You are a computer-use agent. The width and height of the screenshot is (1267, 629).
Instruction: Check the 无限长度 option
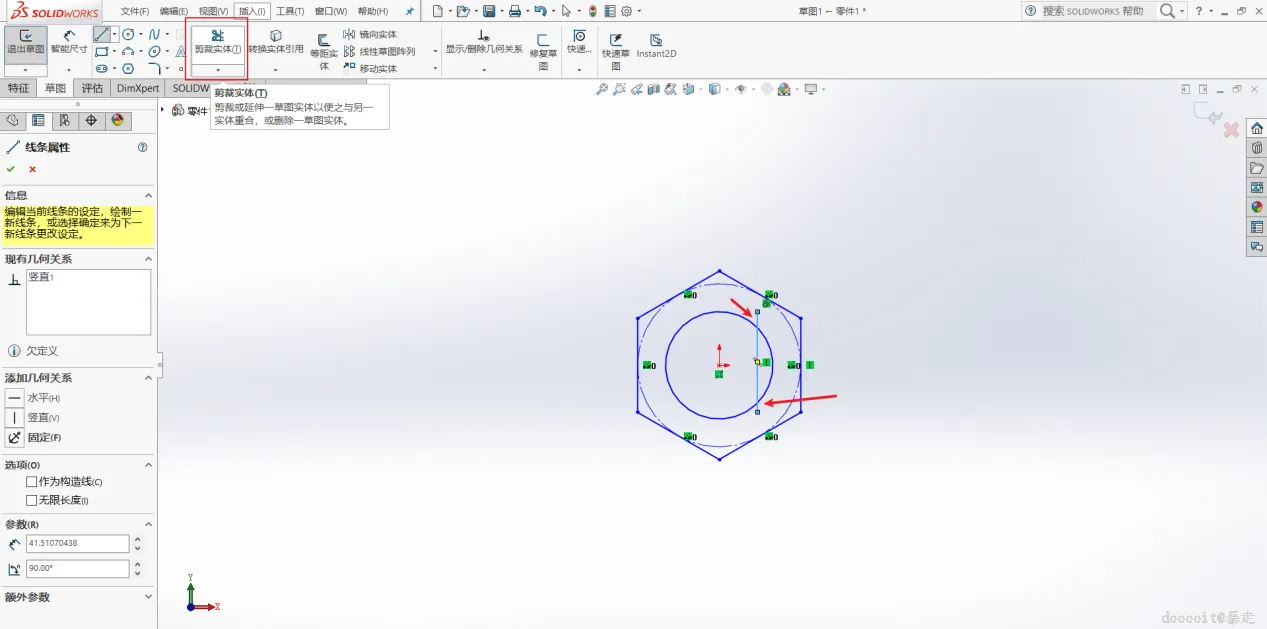(x=32, y=500)
